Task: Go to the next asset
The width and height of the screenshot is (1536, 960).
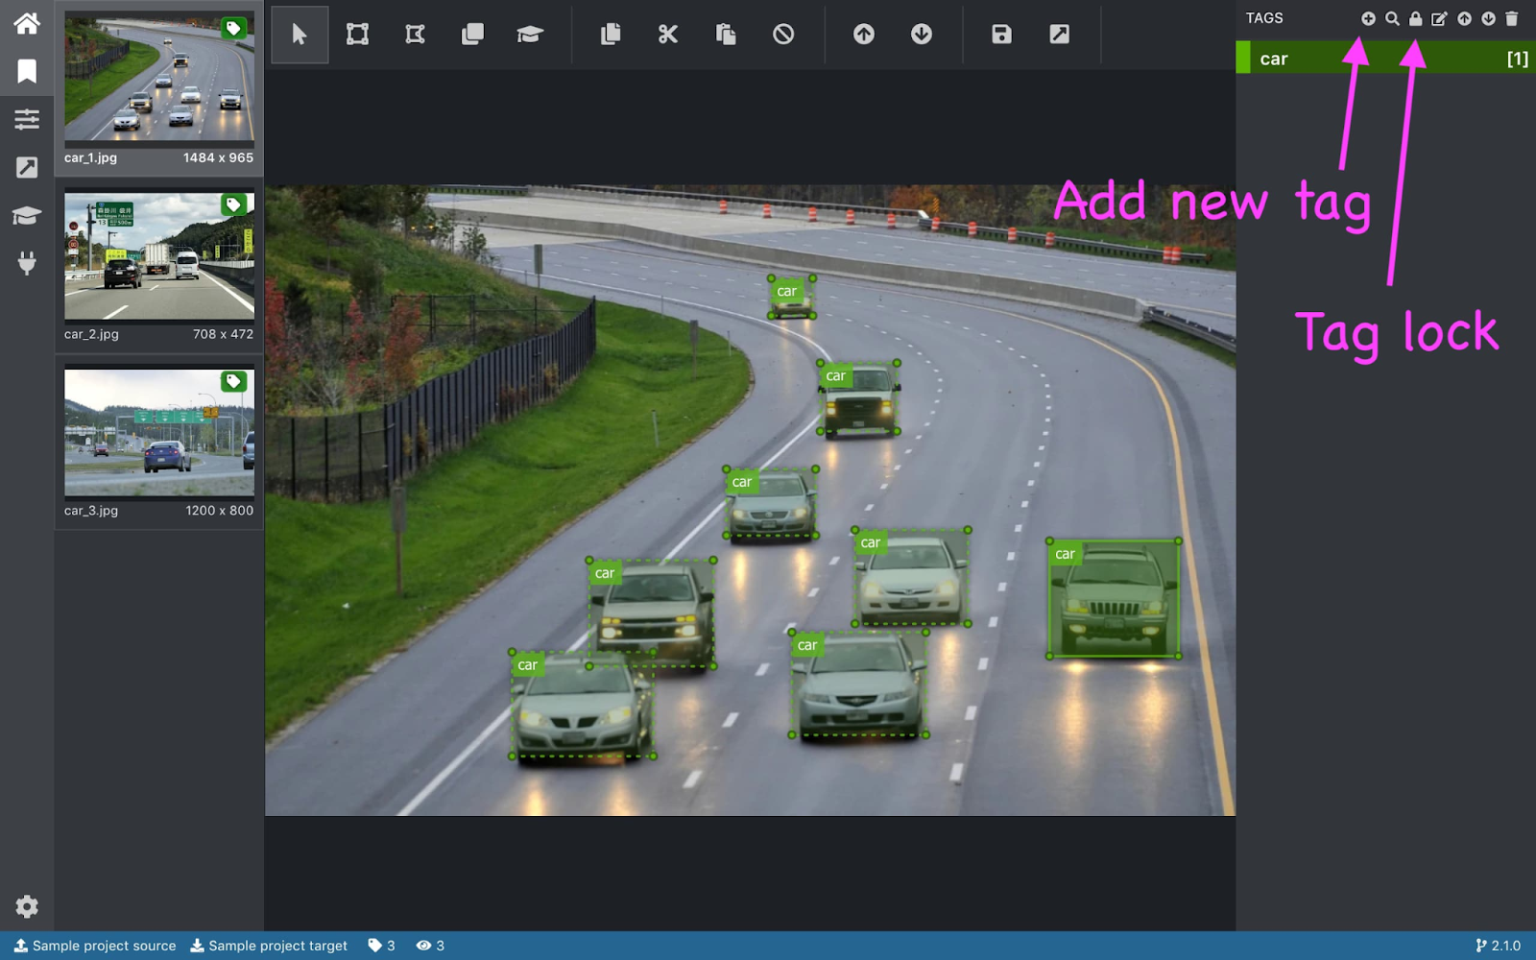Action: tap(921, 34)
